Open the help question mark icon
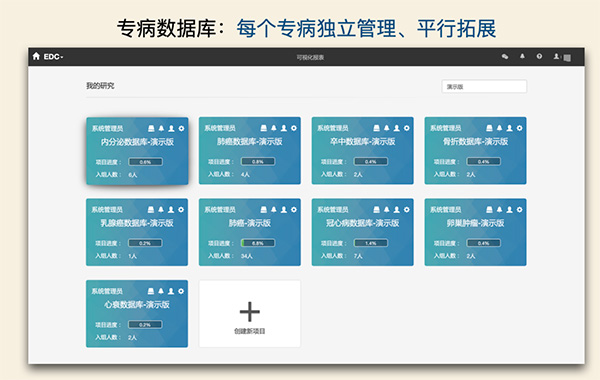Screen dimensions: 600x380 pos(539,56)
